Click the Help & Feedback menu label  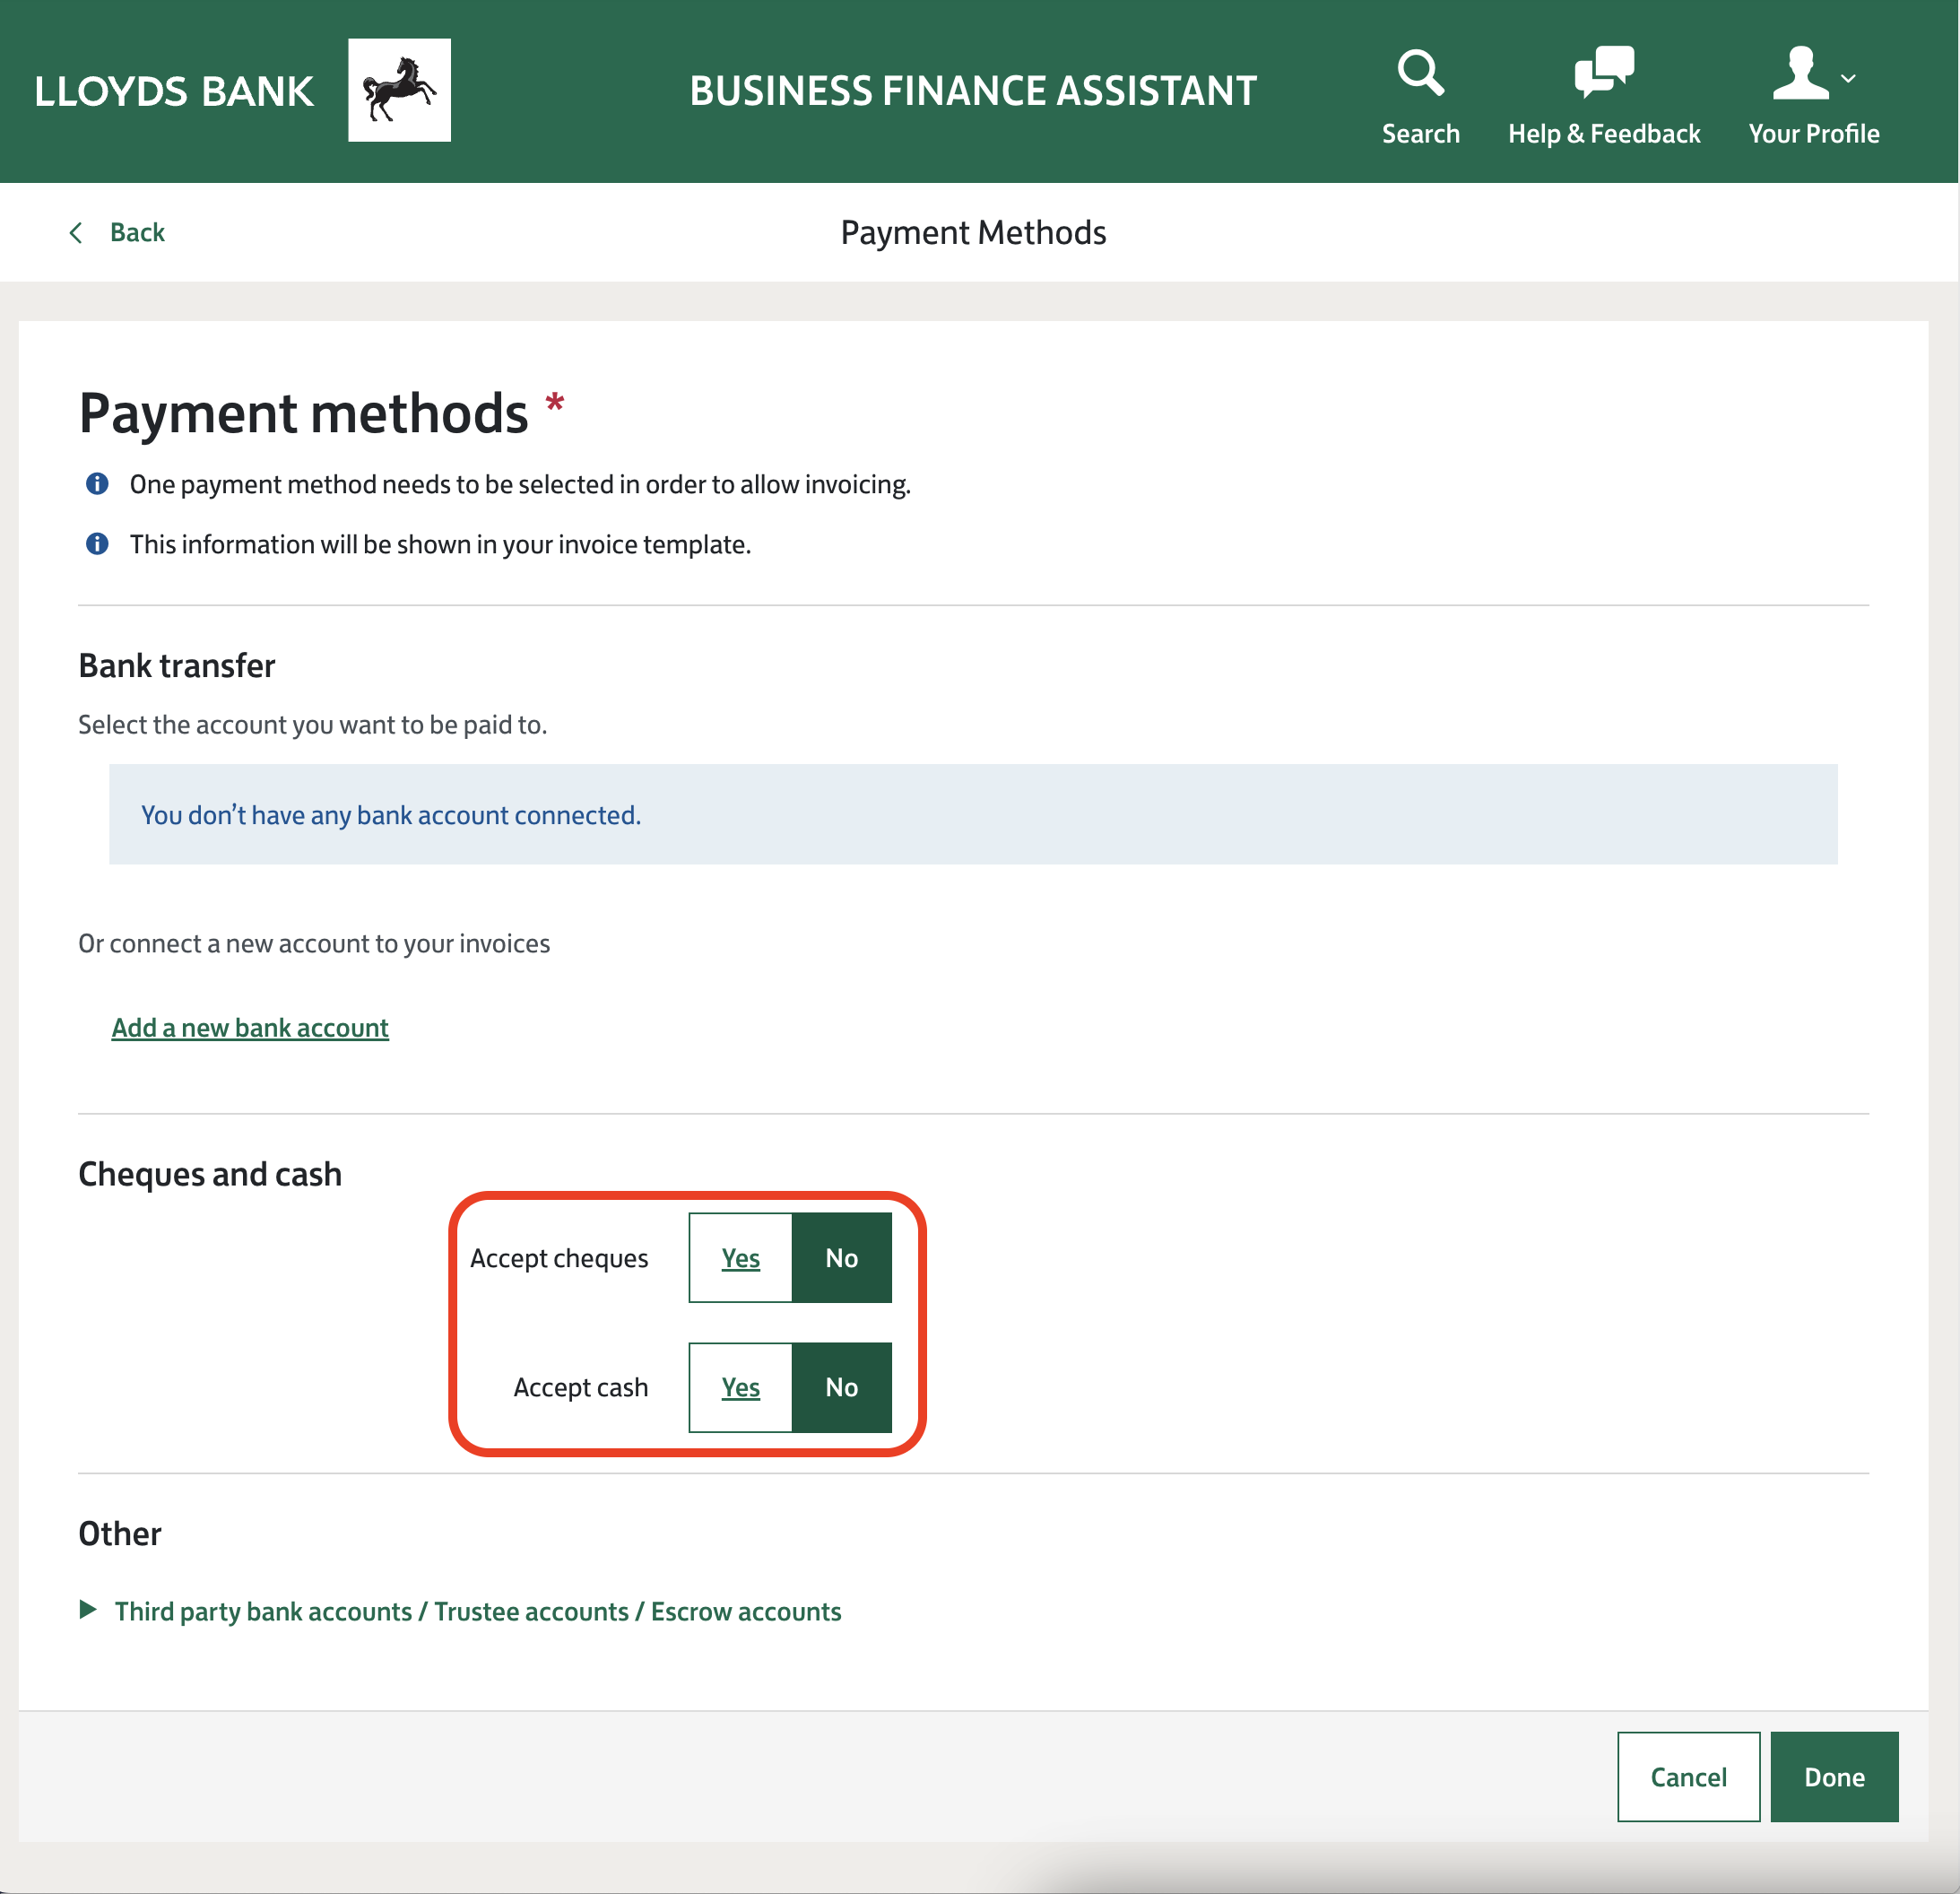pyautogui.click(x=1603, y=134)
